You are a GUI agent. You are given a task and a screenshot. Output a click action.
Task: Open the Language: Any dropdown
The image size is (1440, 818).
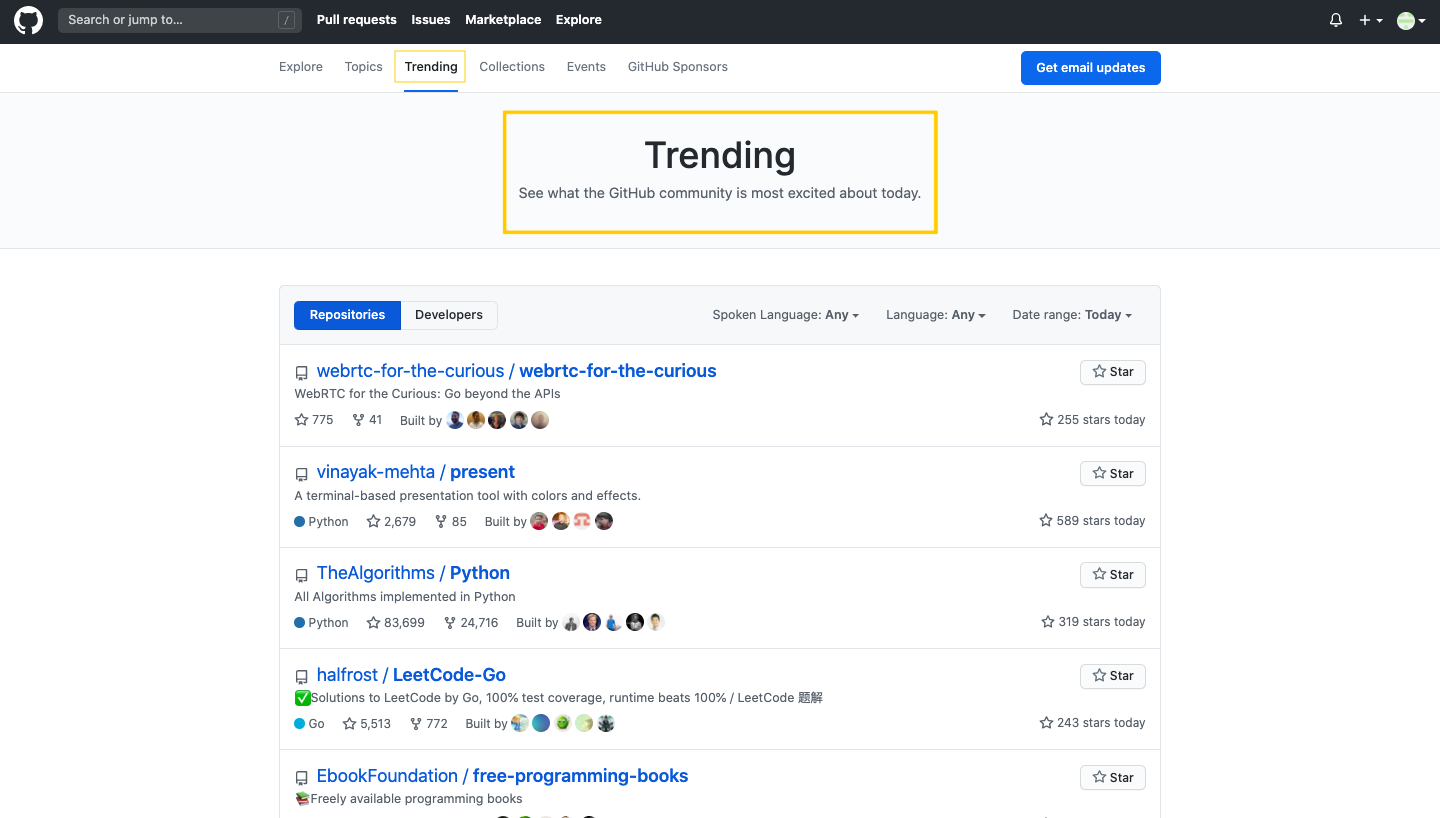[934, 315]
